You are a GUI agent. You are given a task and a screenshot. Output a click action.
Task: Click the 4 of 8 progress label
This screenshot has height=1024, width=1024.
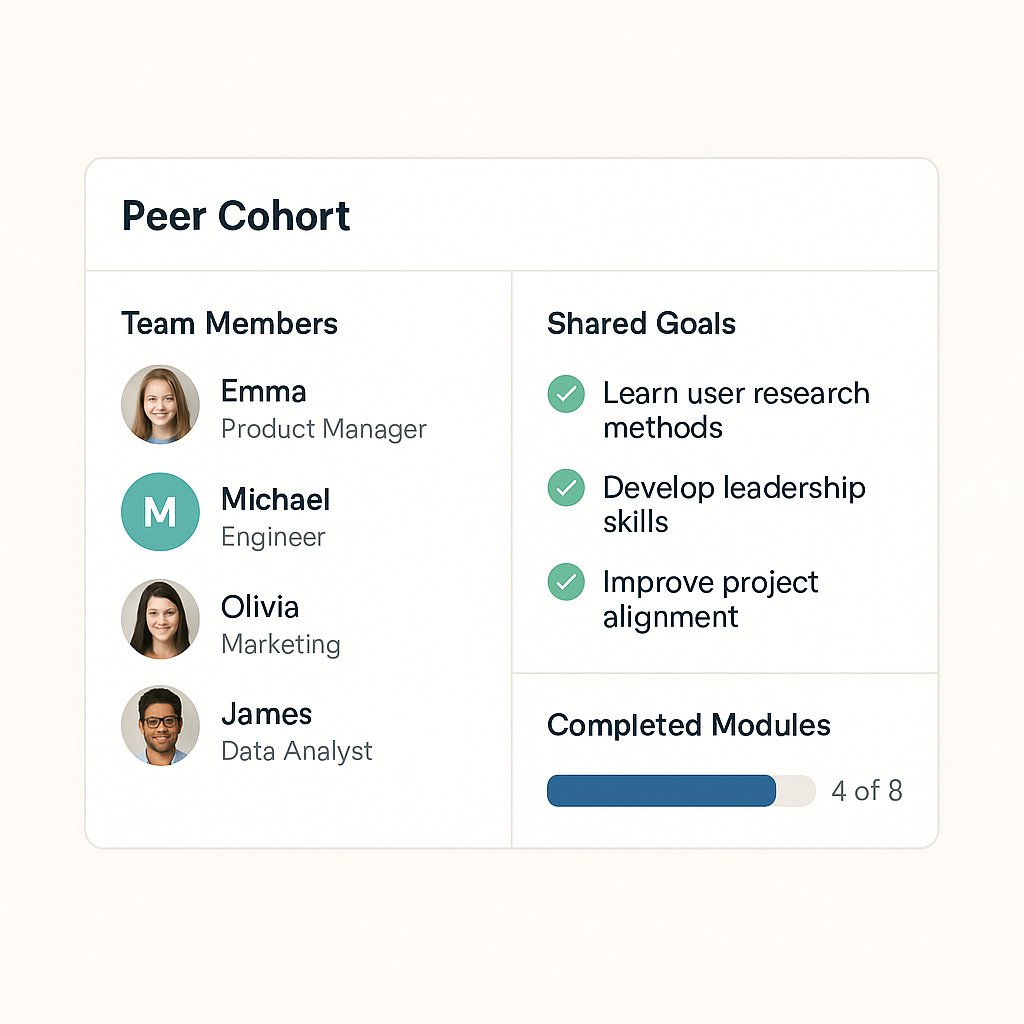866,791
